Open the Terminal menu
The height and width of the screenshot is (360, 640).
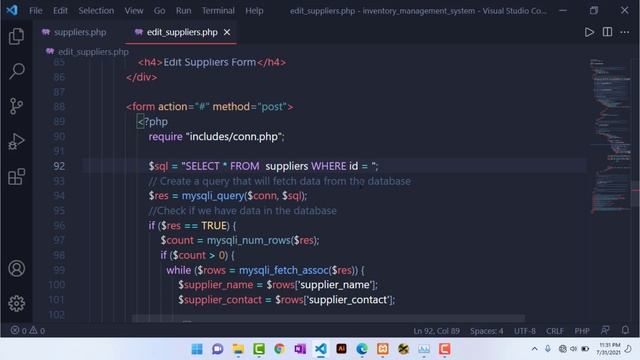pos(218,11)
